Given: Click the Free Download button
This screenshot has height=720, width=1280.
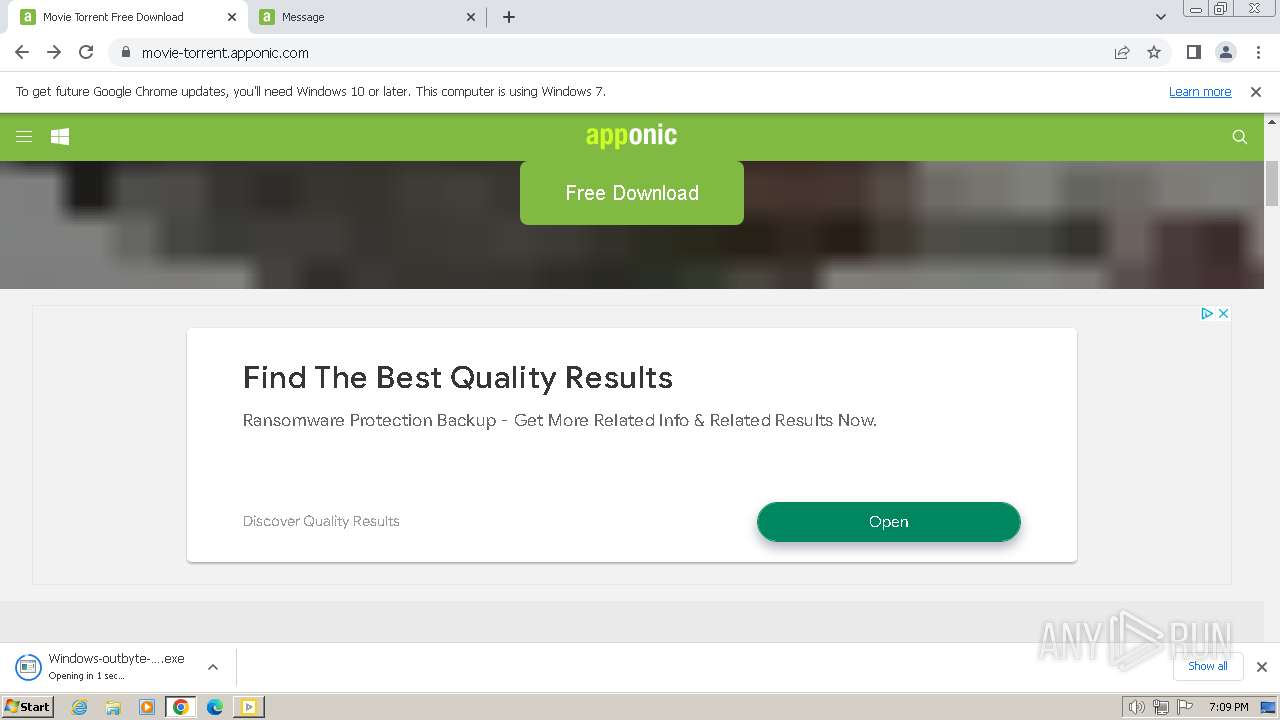Looking at the screenshot, I should (x=632, y=193).
